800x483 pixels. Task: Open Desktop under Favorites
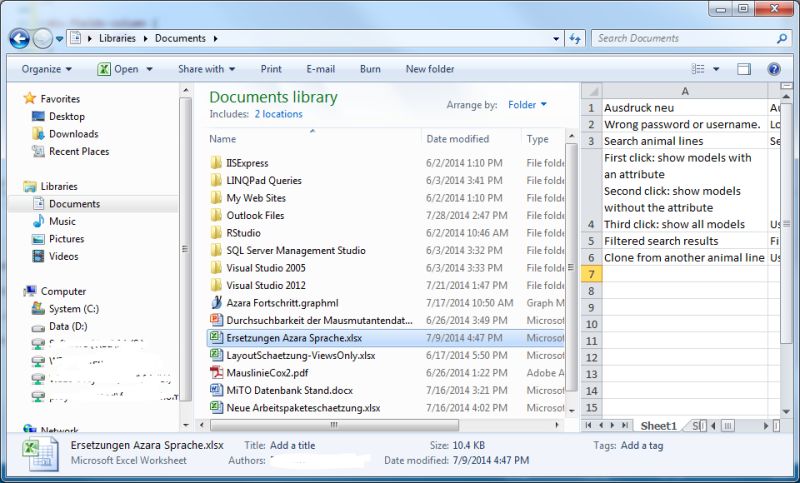67,116
